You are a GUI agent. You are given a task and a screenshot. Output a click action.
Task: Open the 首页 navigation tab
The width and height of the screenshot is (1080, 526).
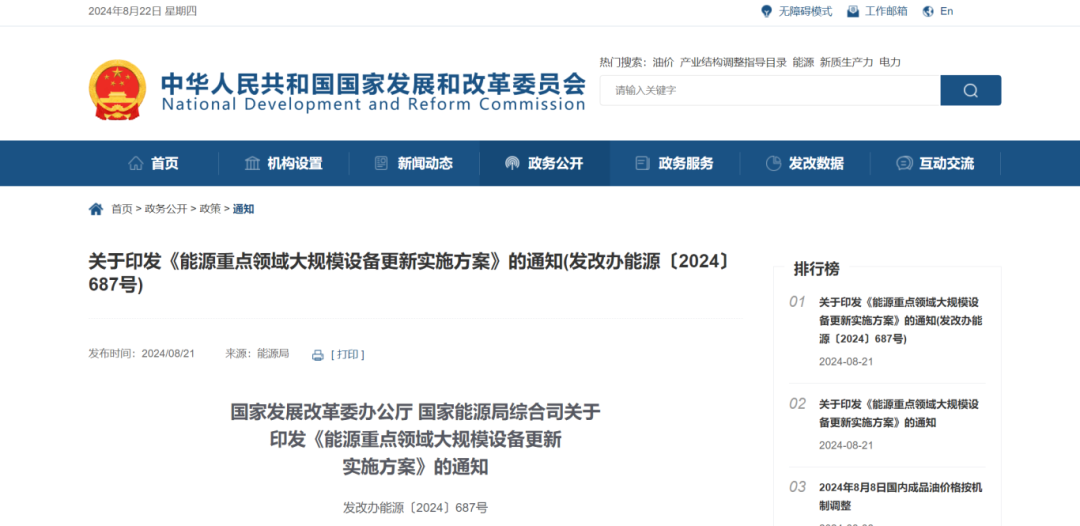pos(154,163)
